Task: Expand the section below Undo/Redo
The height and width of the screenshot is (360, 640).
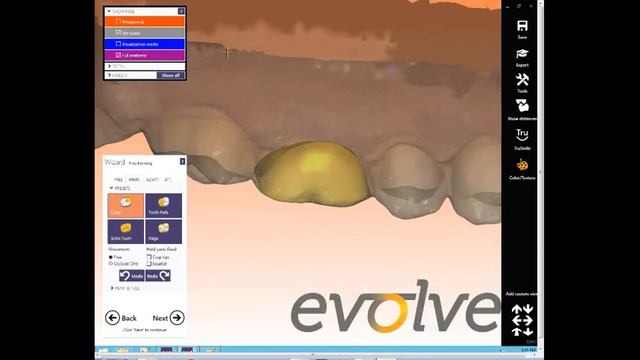Action: (125, 288)
